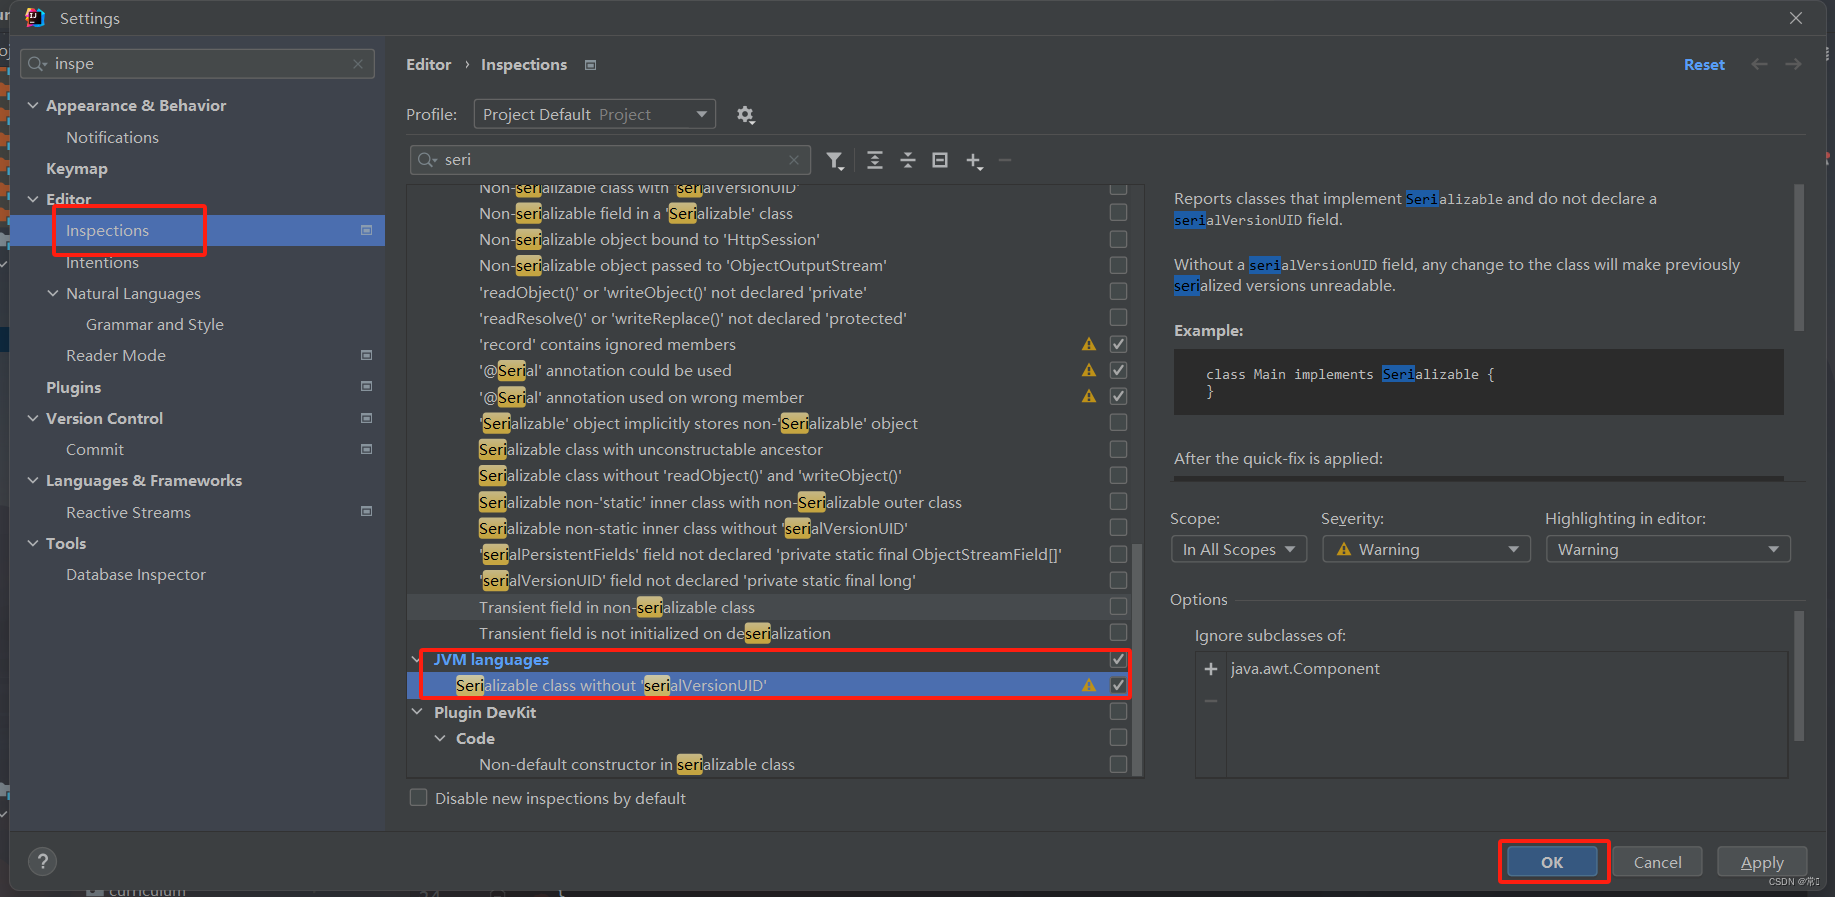Enable 'Non-default constructor in serializable class' checkbox
Screen dimensions: 1835x897
[x=1118, y=764]
